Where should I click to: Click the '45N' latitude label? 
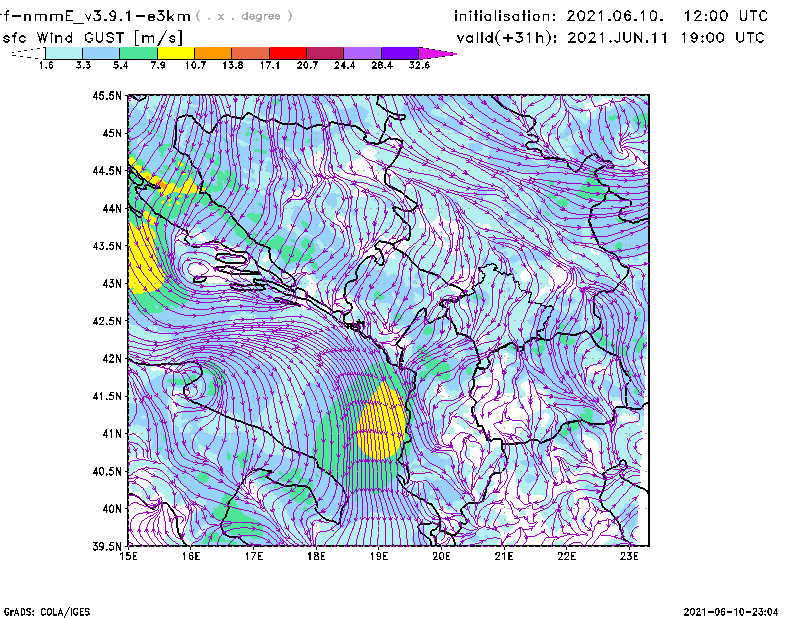[x=112, y=133]
